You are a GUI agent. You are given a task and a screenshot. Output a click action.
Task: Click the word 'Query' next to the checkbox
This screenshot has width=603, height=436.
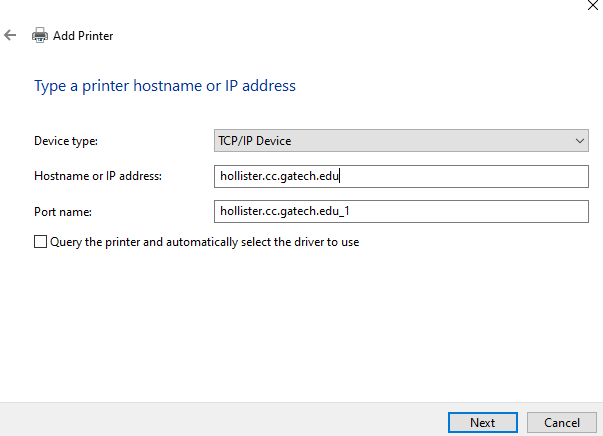coord(67,242)
